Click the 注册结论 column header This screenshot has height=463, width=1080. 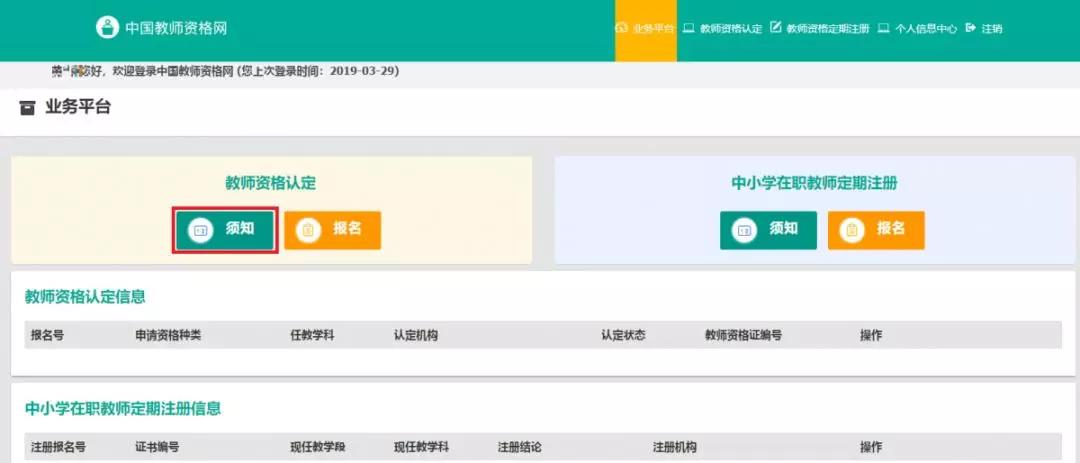519,447
